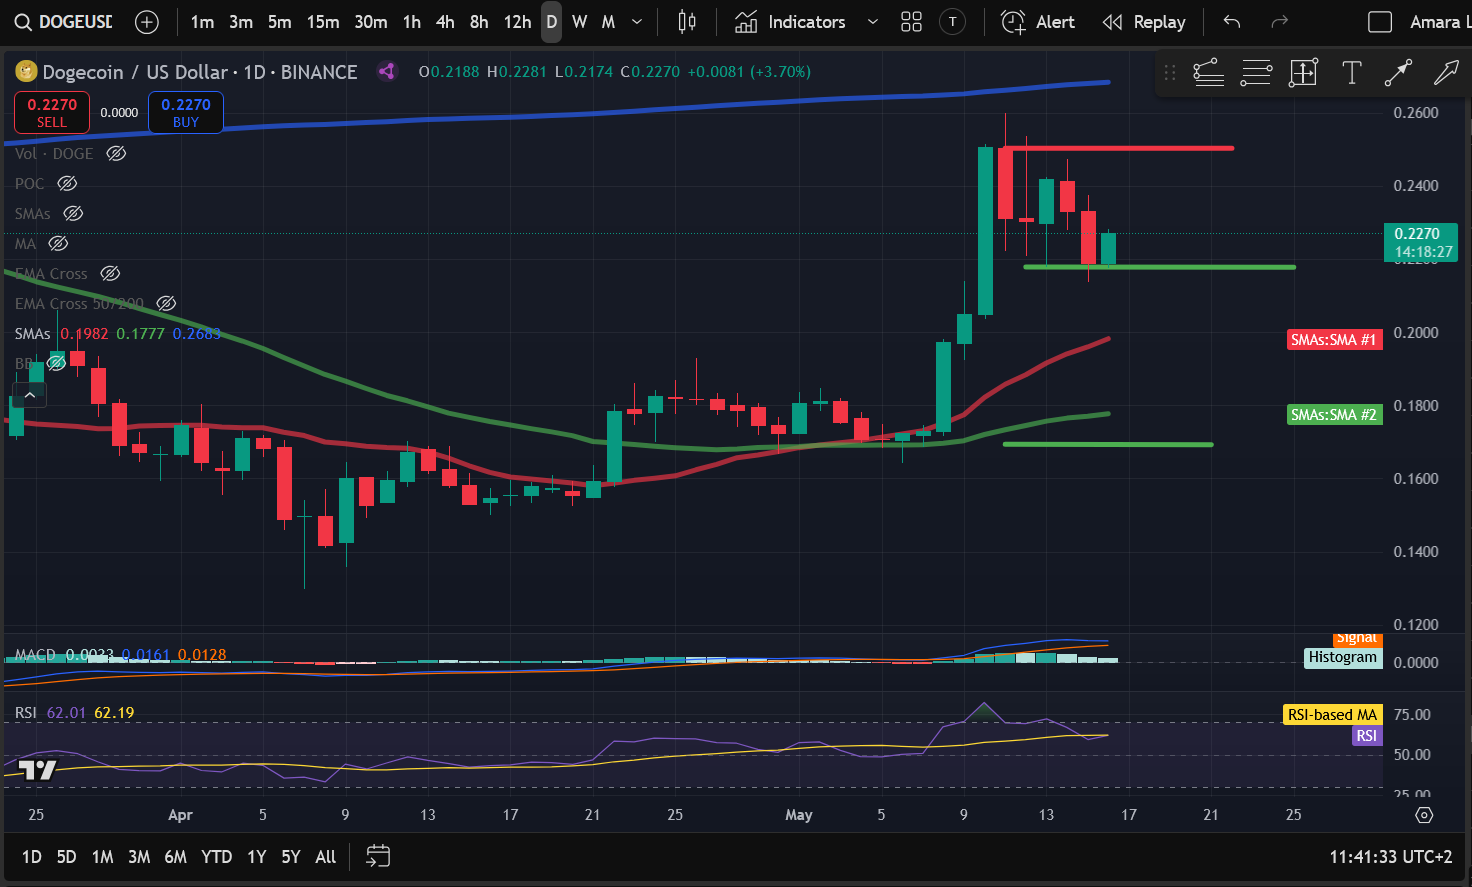Set date range to 5D
Screen dimensions: 1472x887
(x=66, y=857)
